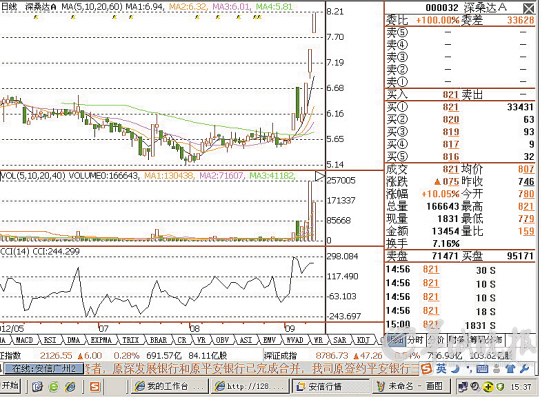Click the first quick launch icon beside 开始
This screenshot has width=550, height=412.
(x=38, y=387)
